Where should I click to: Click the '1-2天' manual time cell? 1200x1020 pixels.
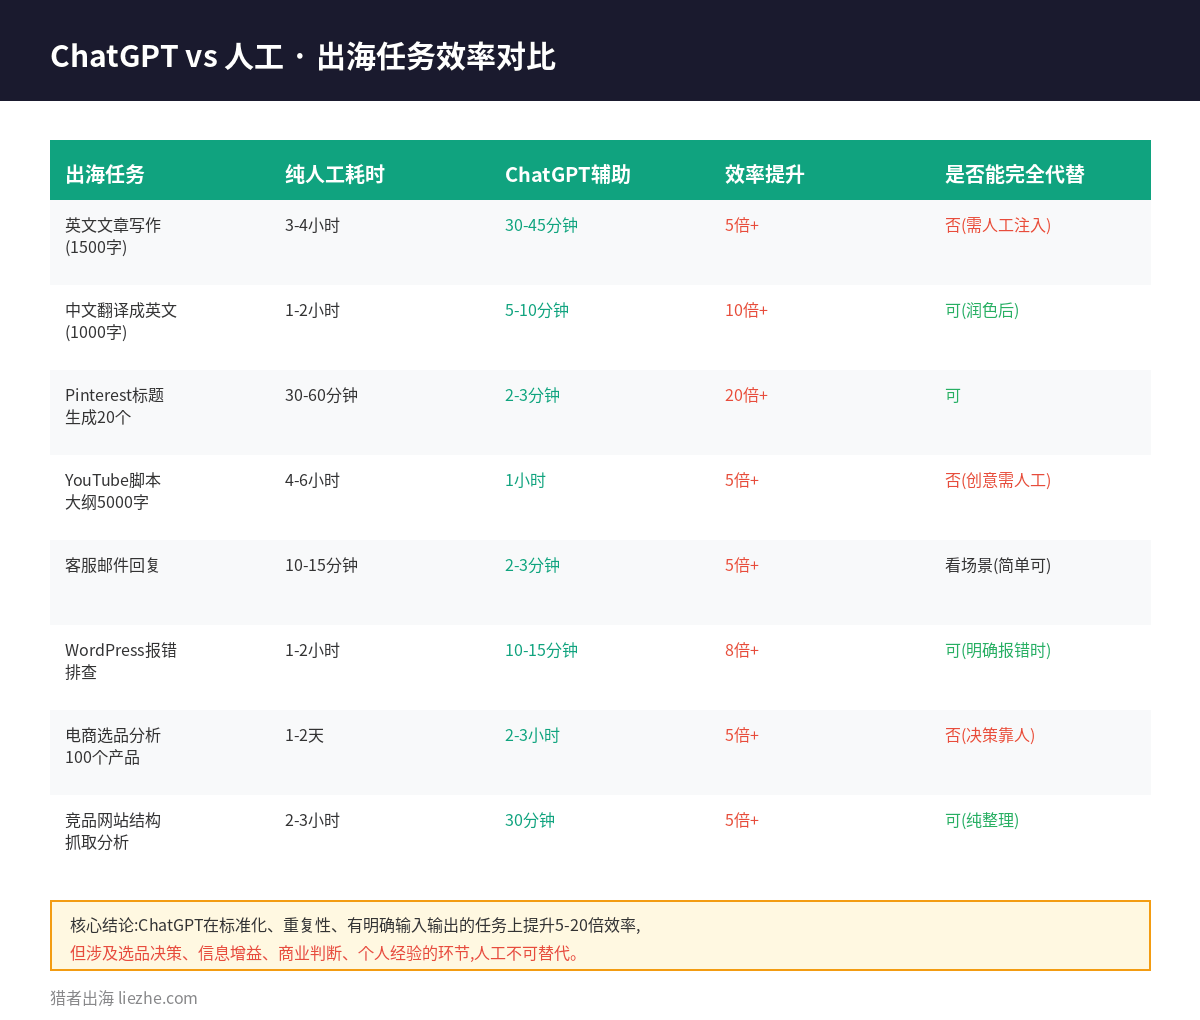point(304,735)
